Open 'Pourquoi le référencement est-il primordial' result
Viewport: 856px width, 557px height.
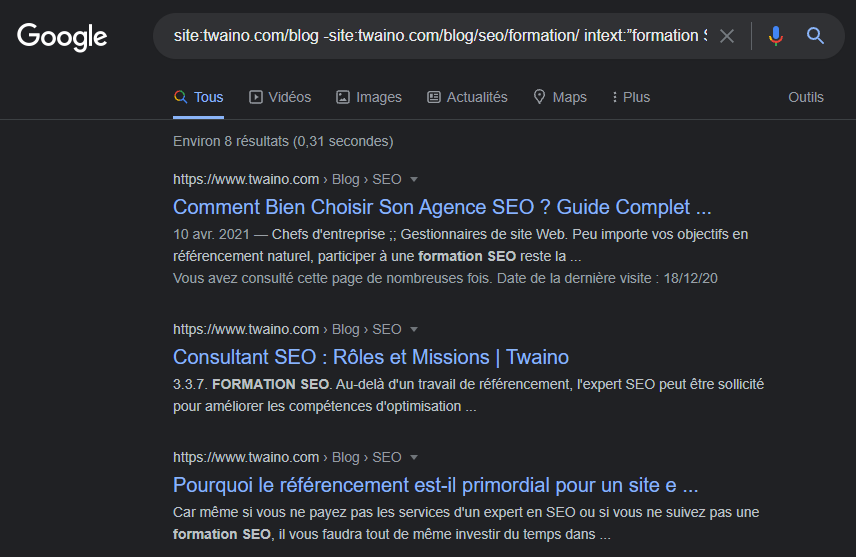point(436,485)
